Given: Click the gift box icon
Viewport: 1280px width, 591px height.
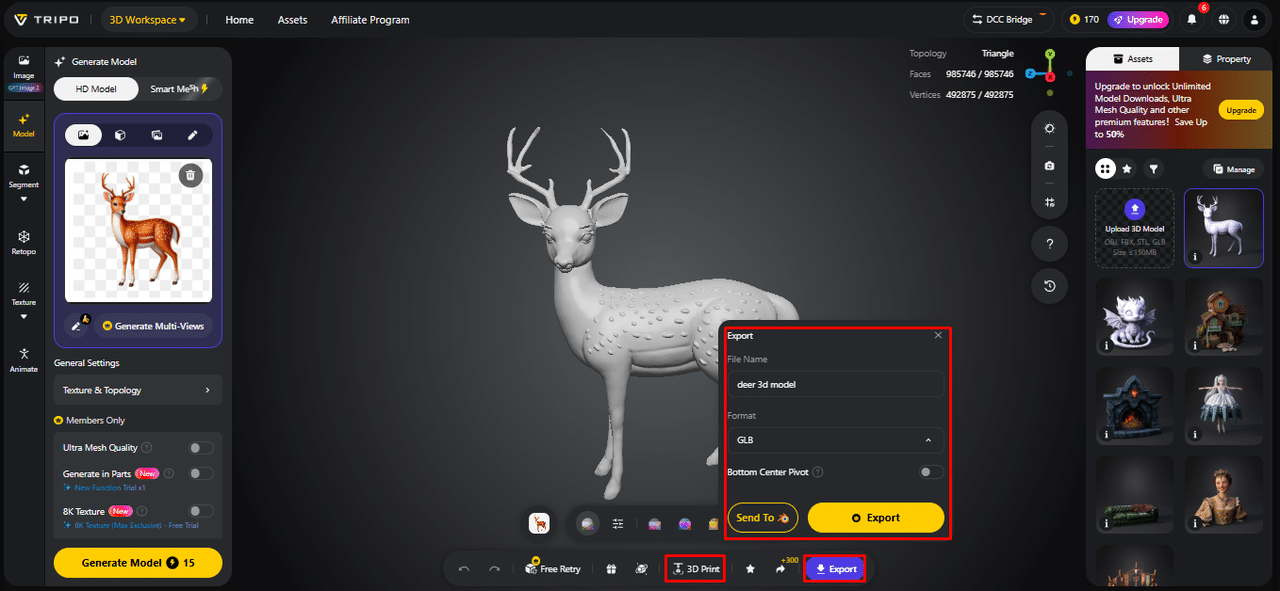Looking at the screenshot, I should click(611, 569).
